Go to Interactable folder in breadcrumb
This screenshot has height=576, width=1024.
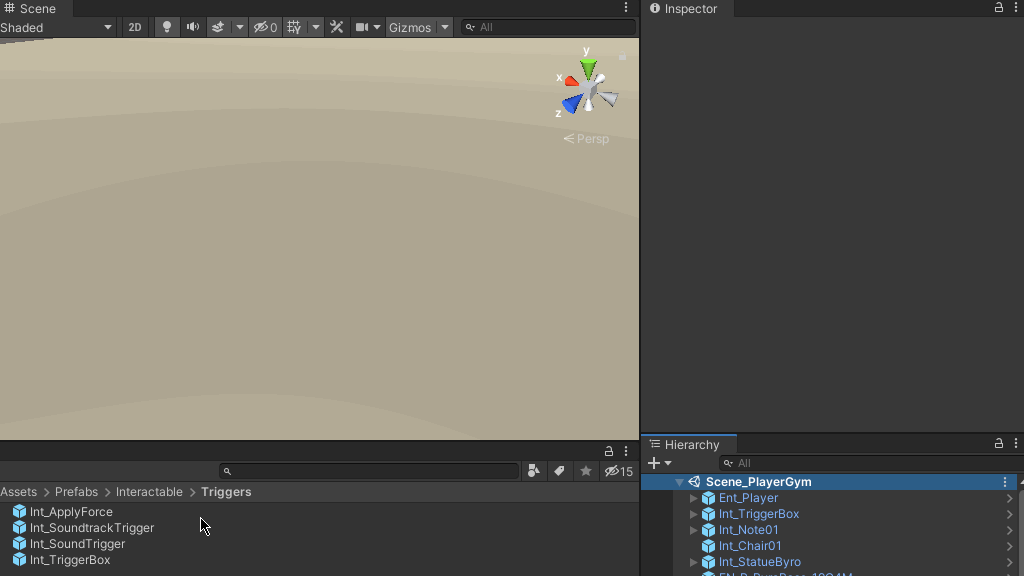149,492
